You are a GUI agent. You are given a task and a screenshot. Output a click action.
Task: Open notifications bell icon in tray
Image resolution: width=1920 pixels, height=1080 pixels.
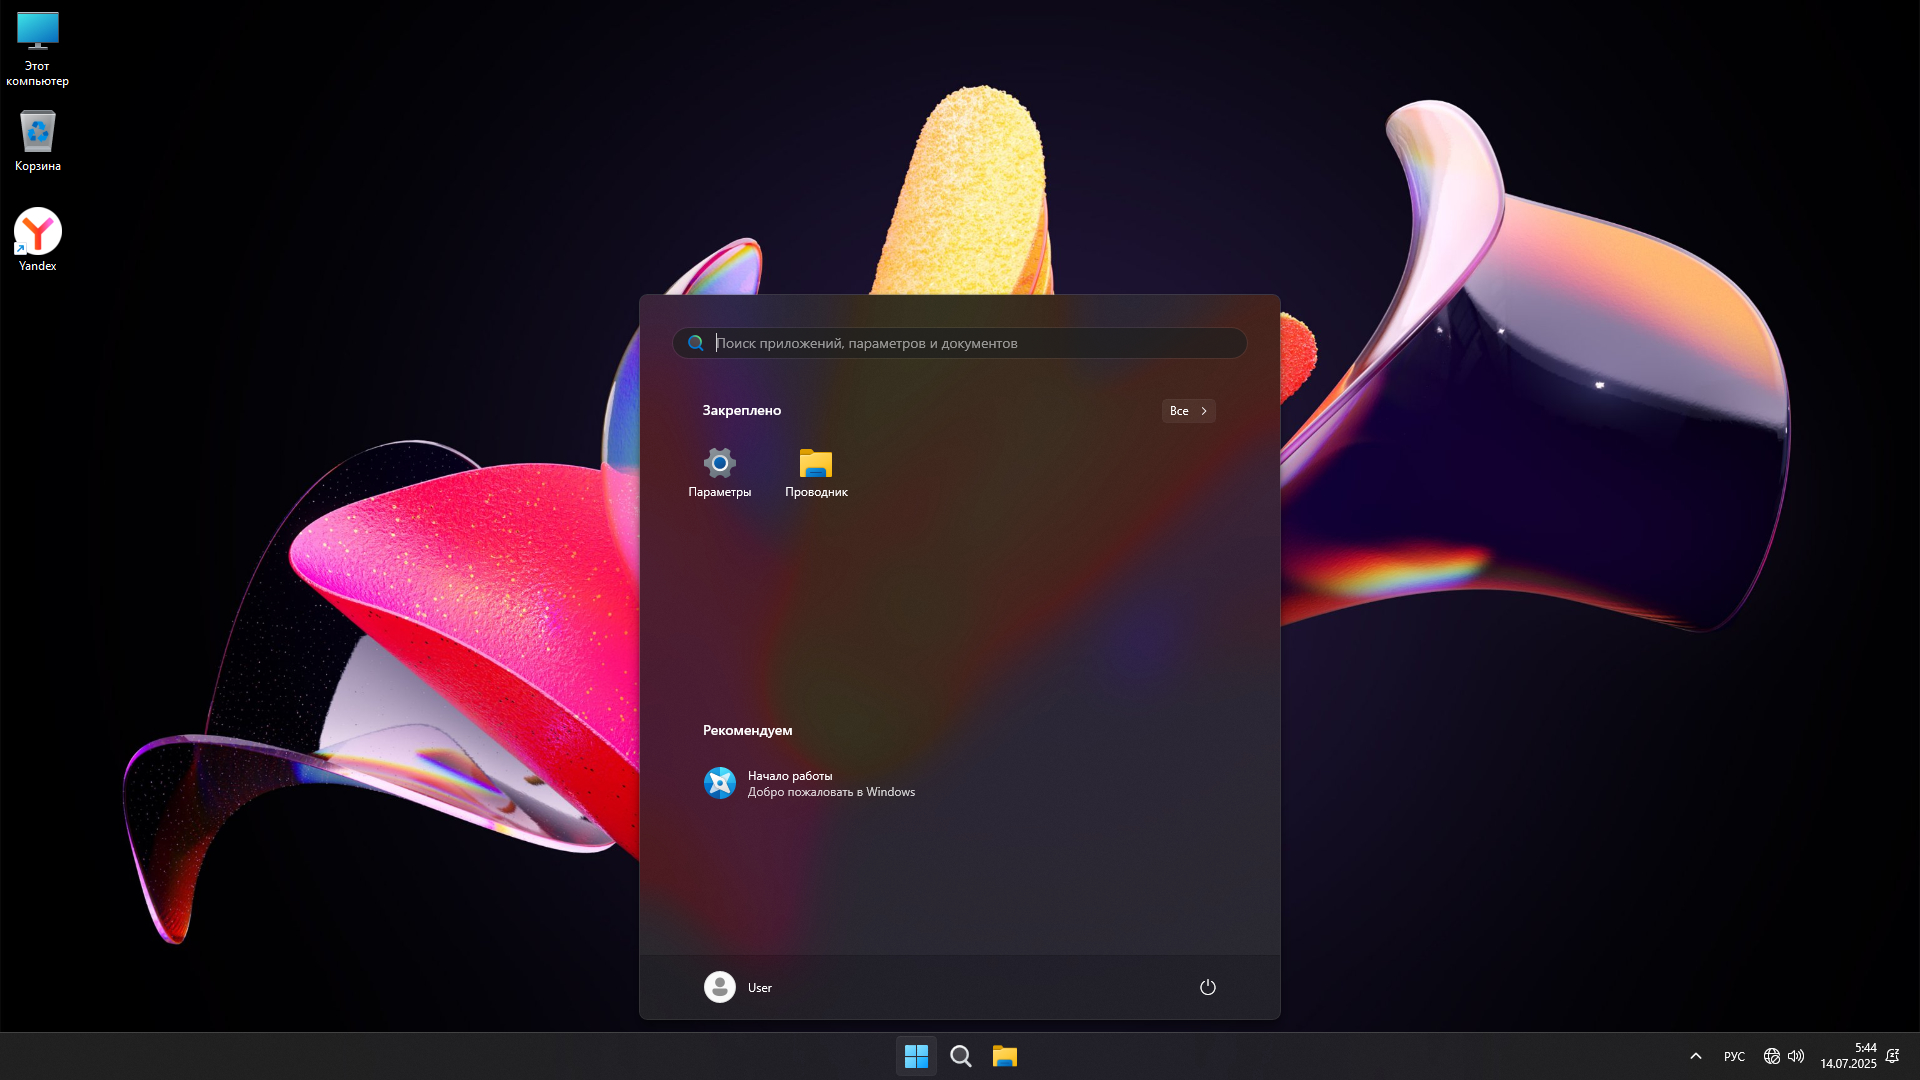click(1892, 1056)
